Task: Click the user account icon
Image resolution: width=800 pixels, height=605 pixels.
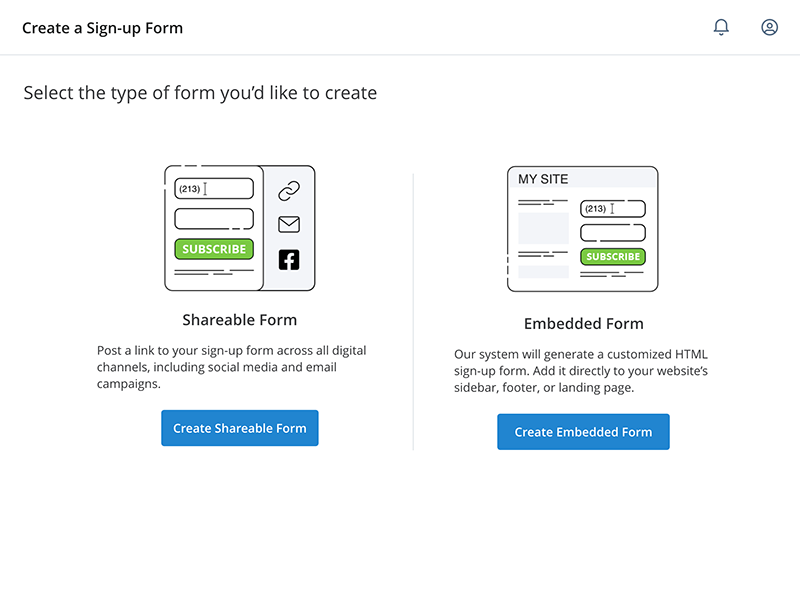Action: click(769, 27)
